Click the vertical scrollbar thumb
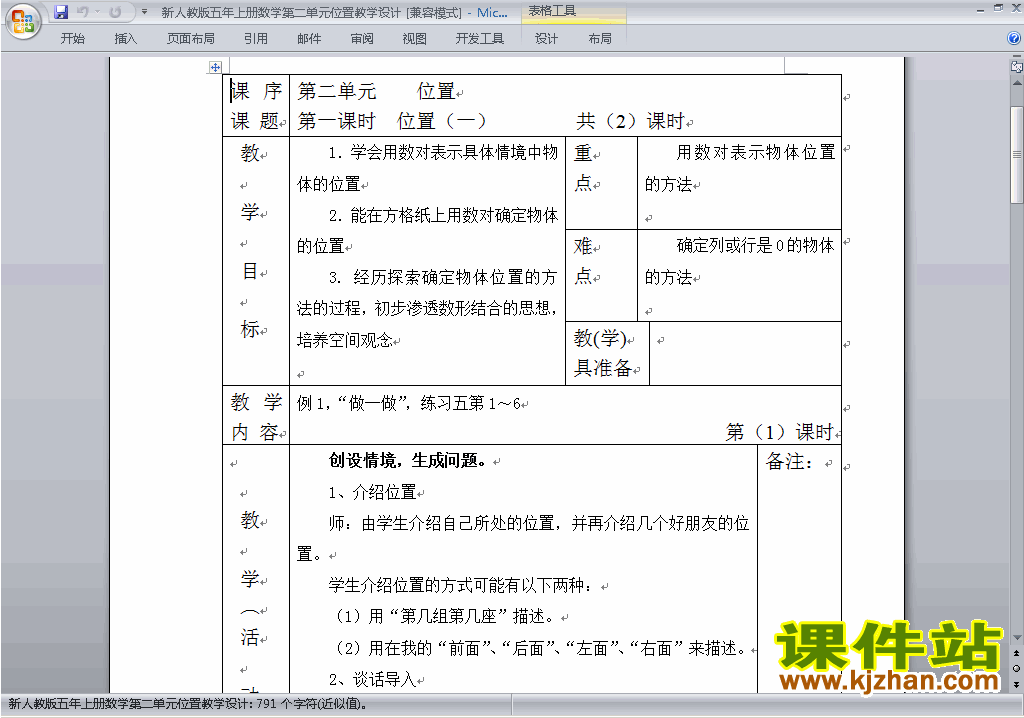Viewport: 1024px width, 718px height. click(1017, 155)
